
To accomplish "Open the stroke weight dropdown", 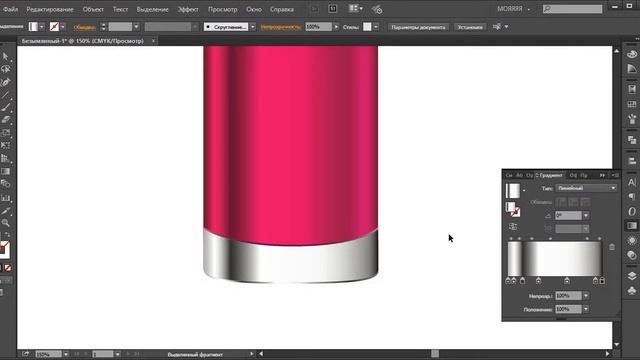I will (x=136, y=27).
